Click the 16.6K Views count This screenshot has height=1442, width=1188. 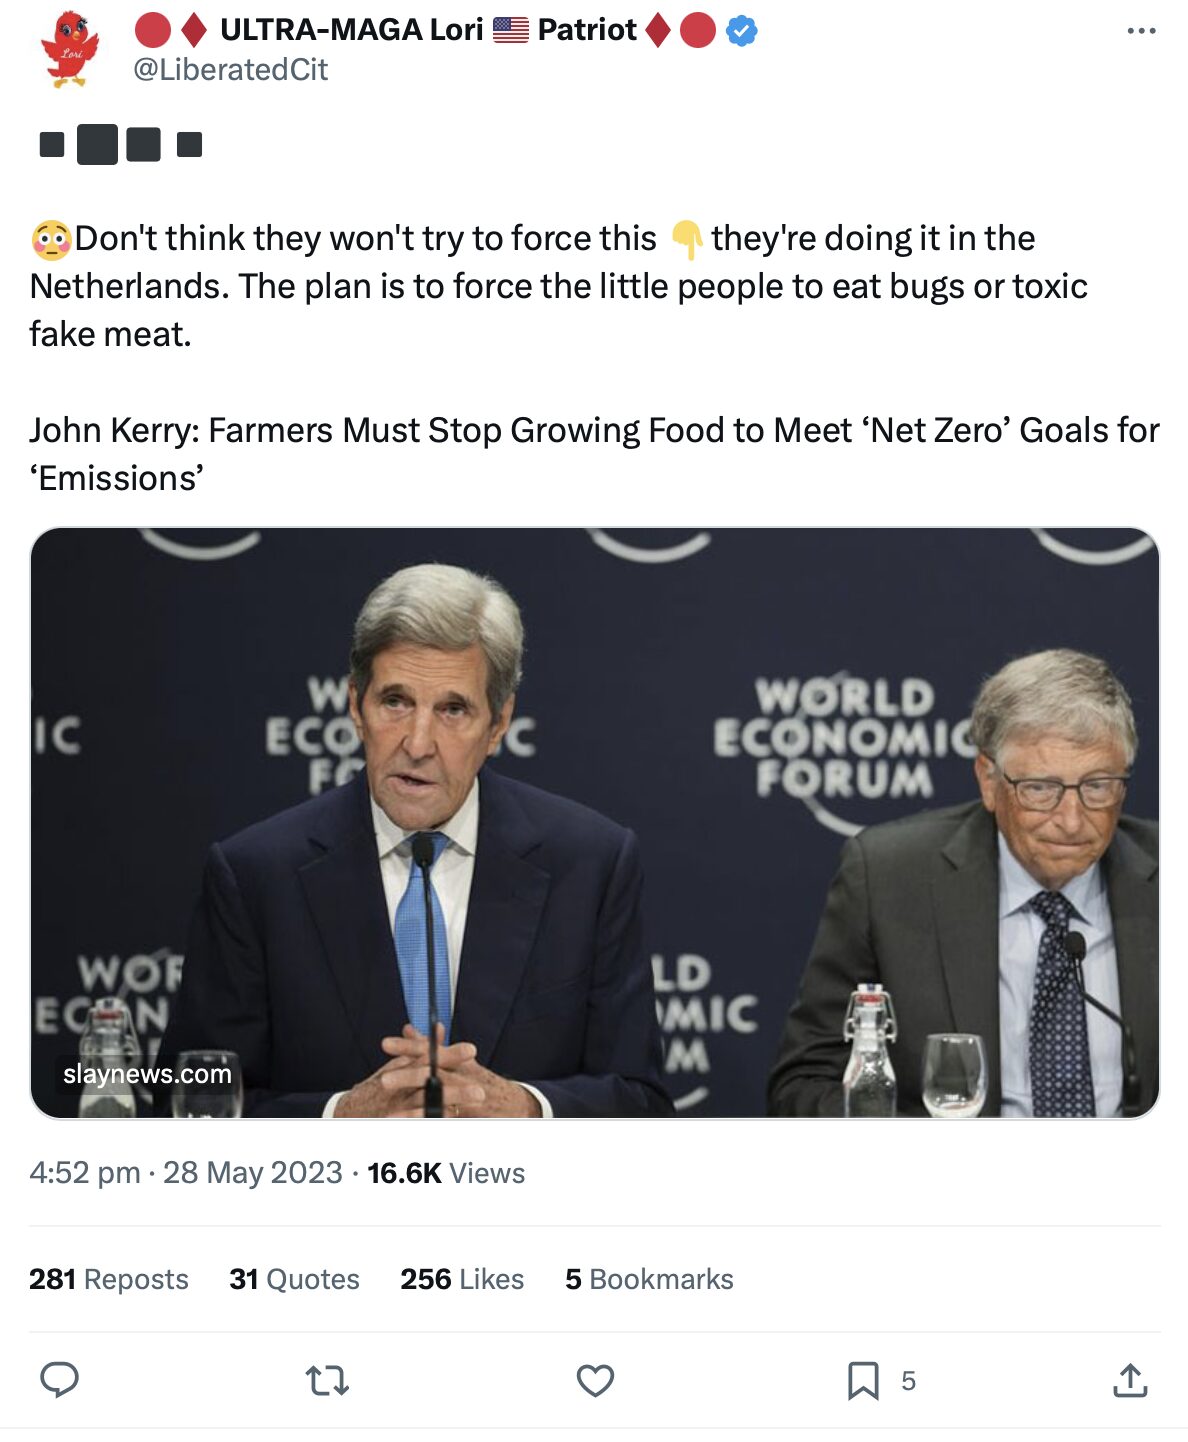coord(446,1173)
